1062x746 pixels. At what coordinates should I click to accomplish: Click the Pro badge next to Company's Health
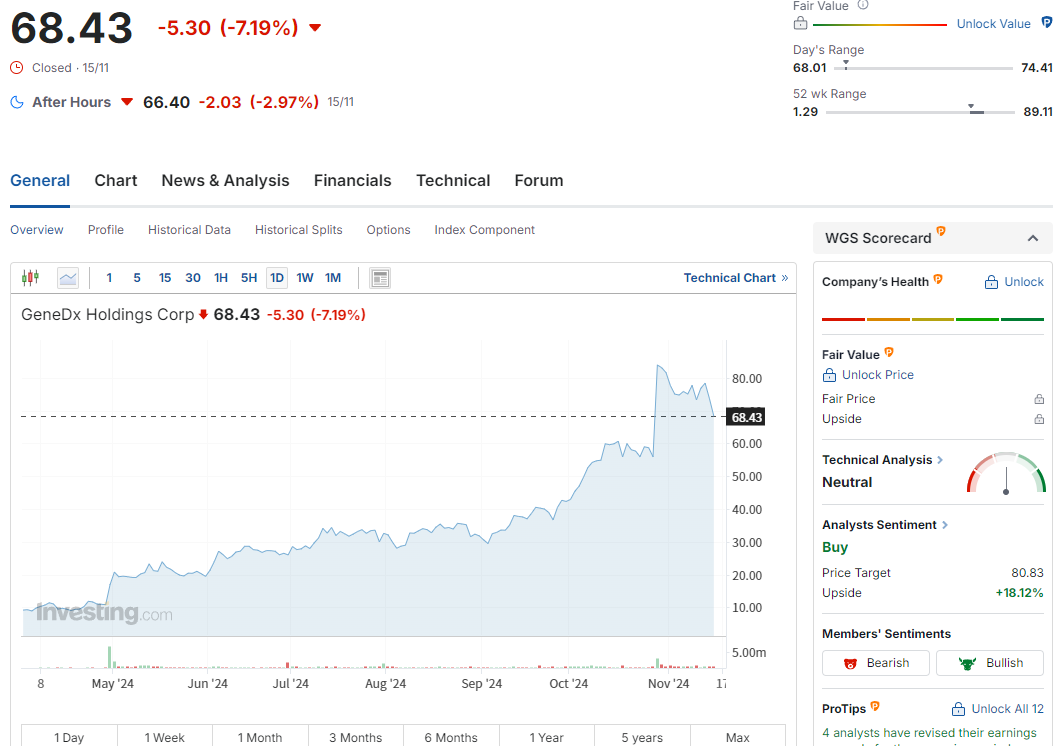tap(938, 278)
